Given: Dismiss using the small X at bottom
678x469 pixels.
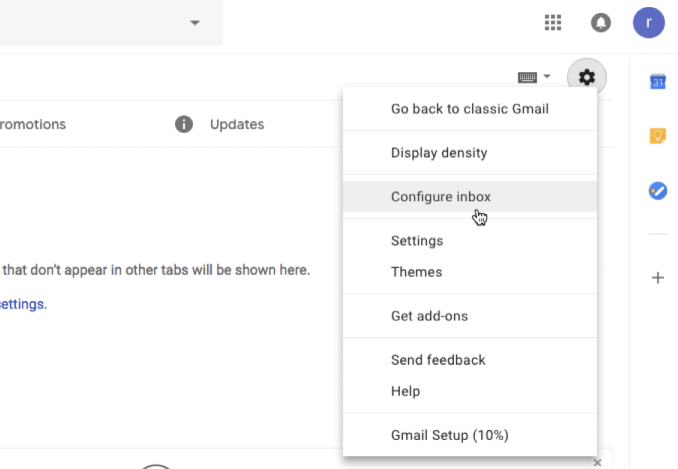Looking at the screenshot, I should (x=597, y=463).
